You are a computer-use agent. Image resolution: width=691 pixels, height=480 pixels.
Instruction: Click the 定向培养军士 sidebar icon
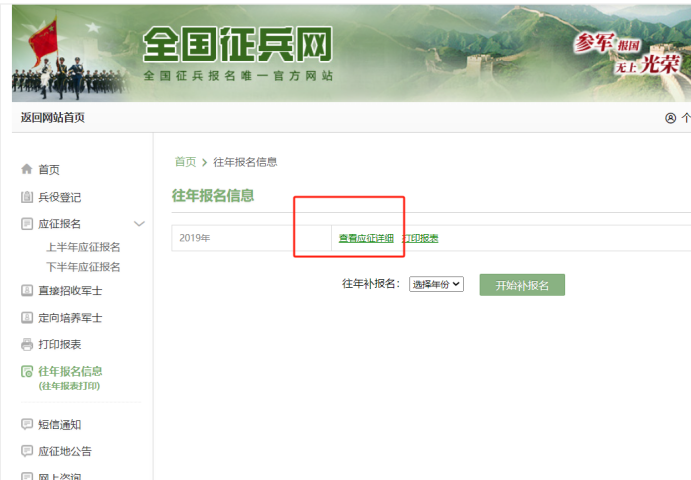click(27, 318)
